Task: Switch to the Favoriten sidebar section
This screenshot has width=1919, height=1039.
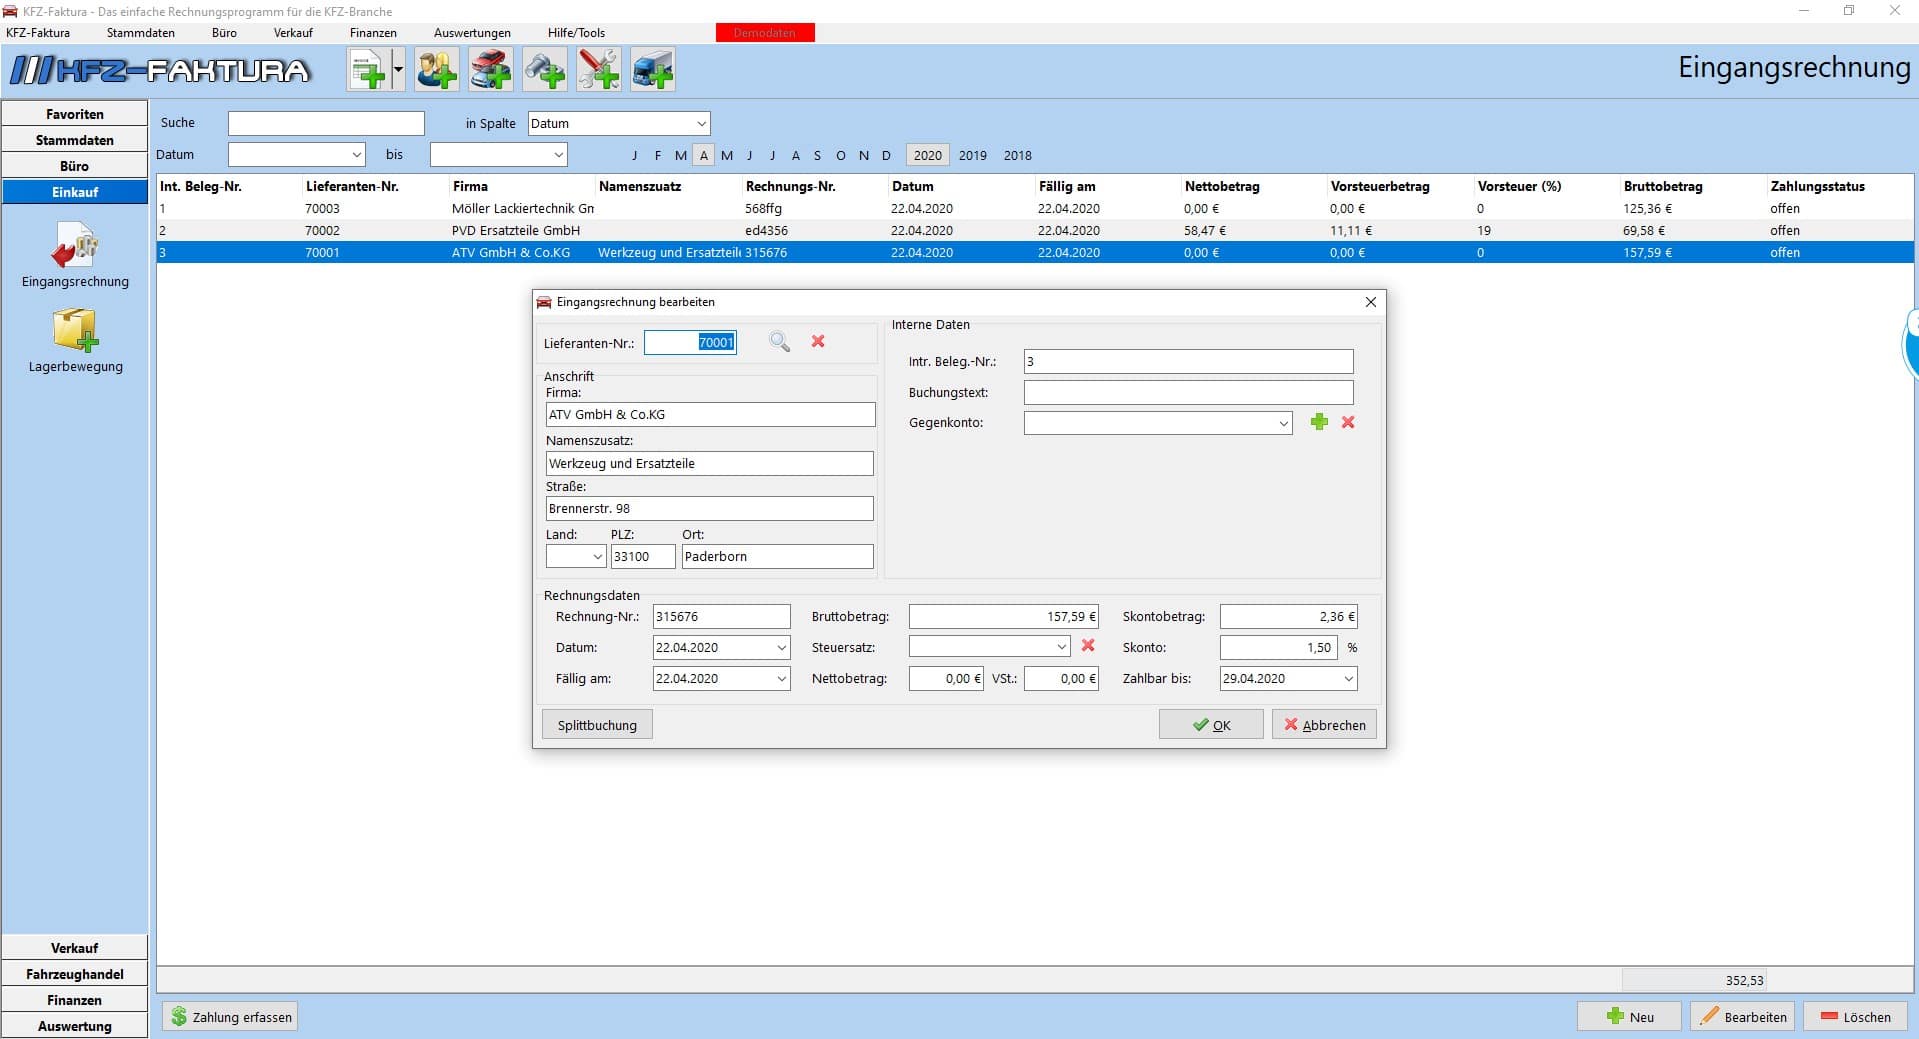Action: point(75,114)
